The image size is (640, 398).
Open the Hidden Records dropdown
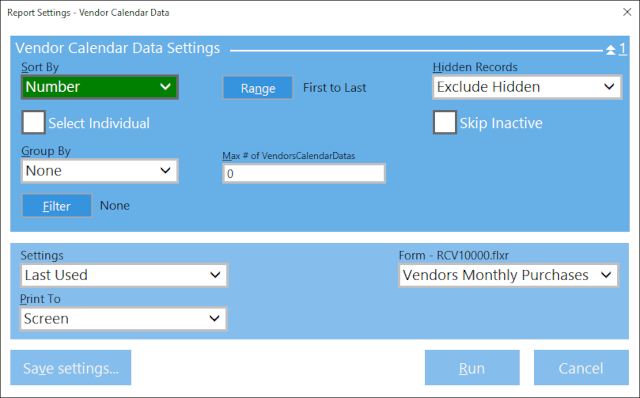(x=527, y=87)
